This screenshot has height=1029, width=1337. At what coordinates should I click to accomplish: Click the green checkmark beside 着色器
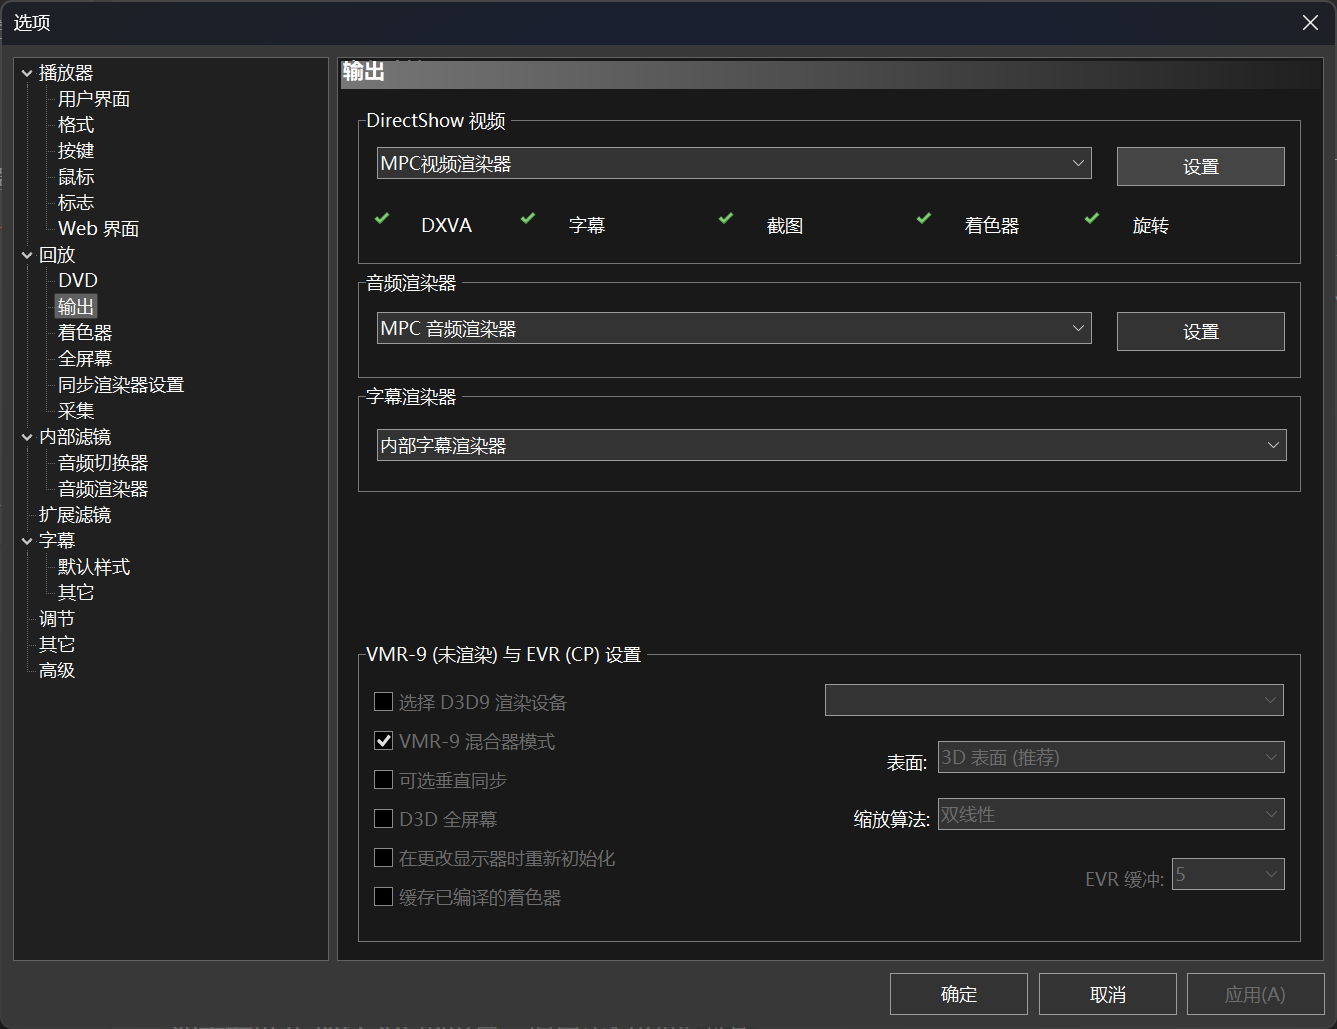point(924,219)
